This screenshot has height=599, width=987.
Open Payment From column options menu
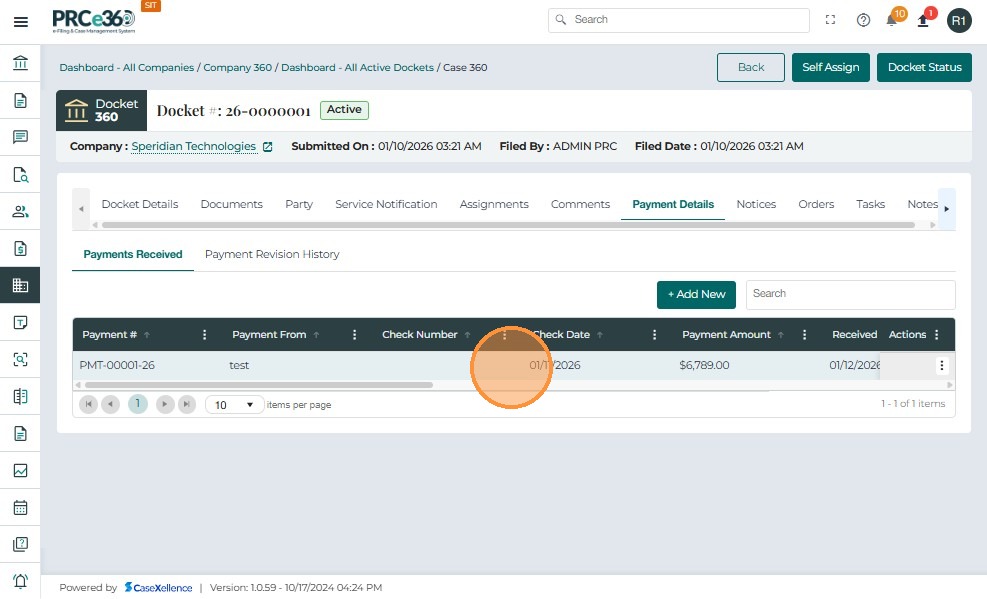[x=354, y=335]
